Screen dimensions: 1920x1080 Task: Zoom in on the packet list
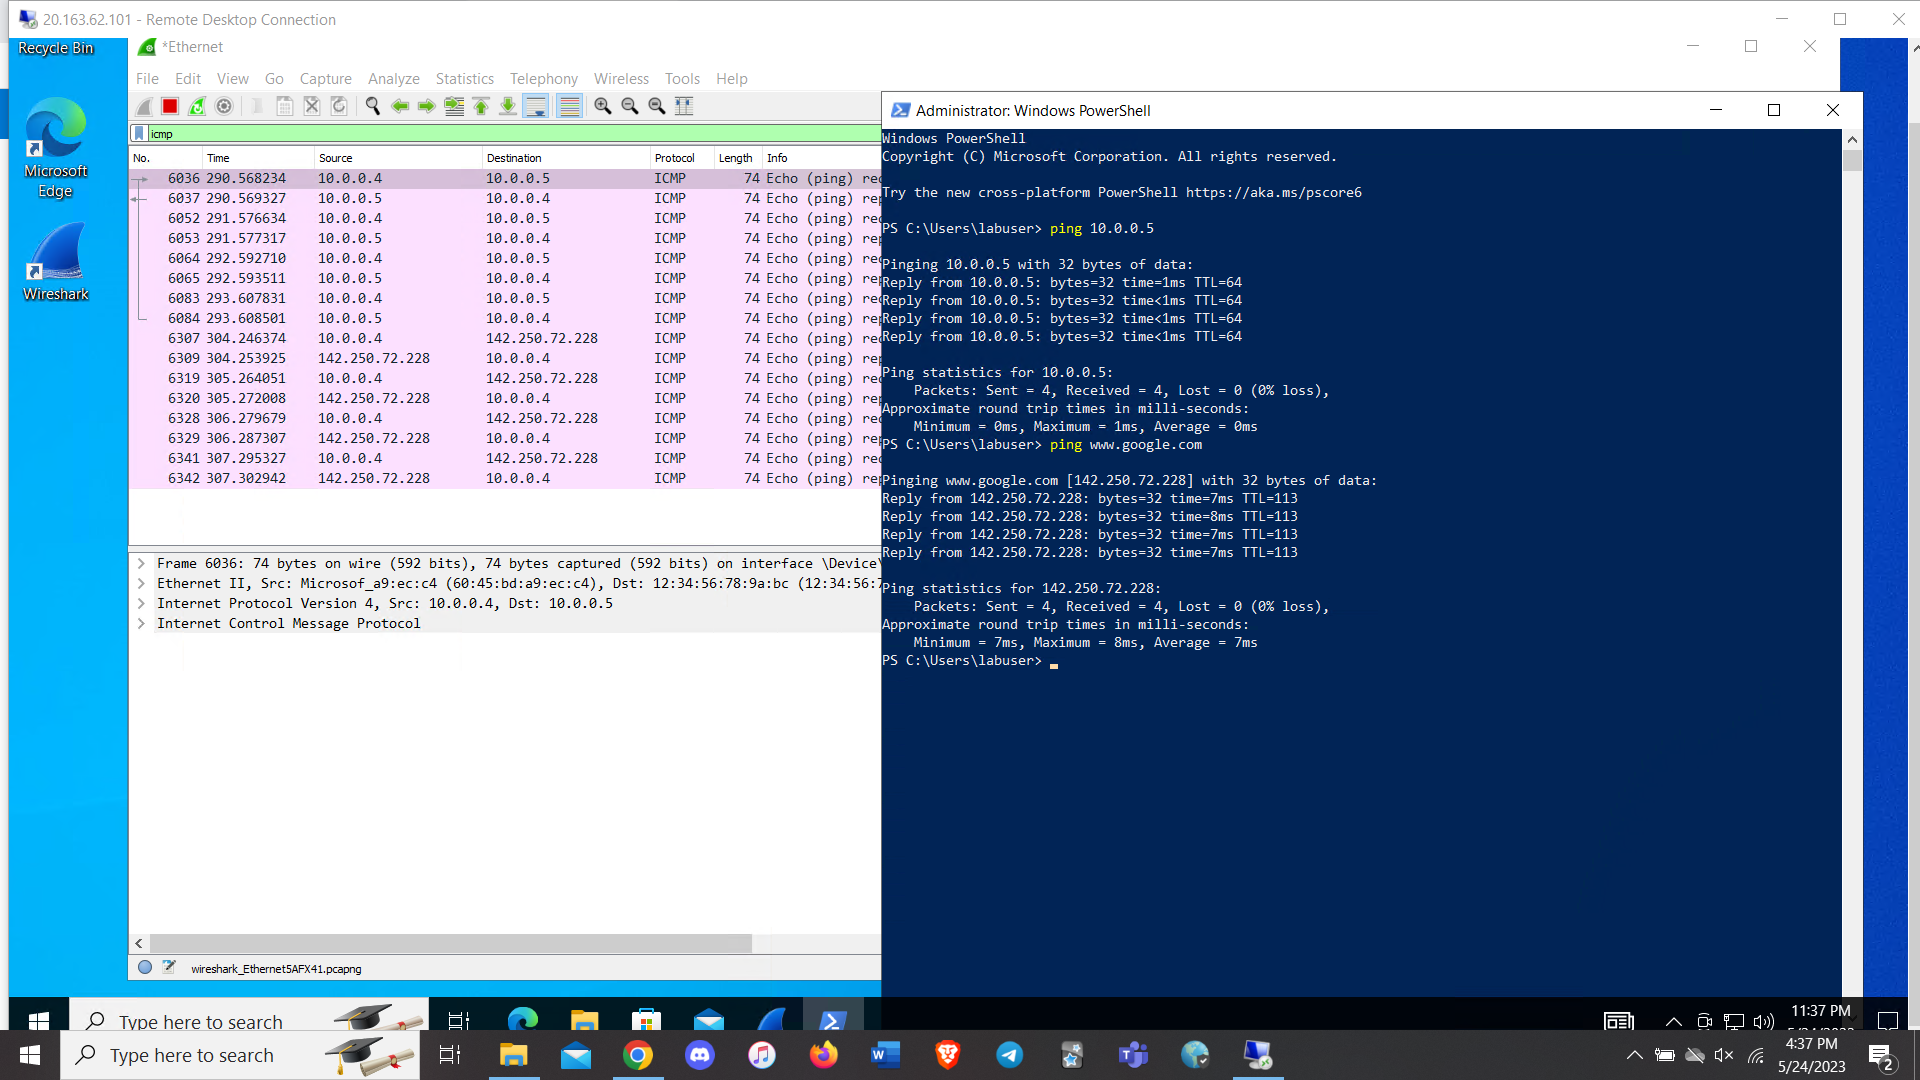click(x=602, y=106)
